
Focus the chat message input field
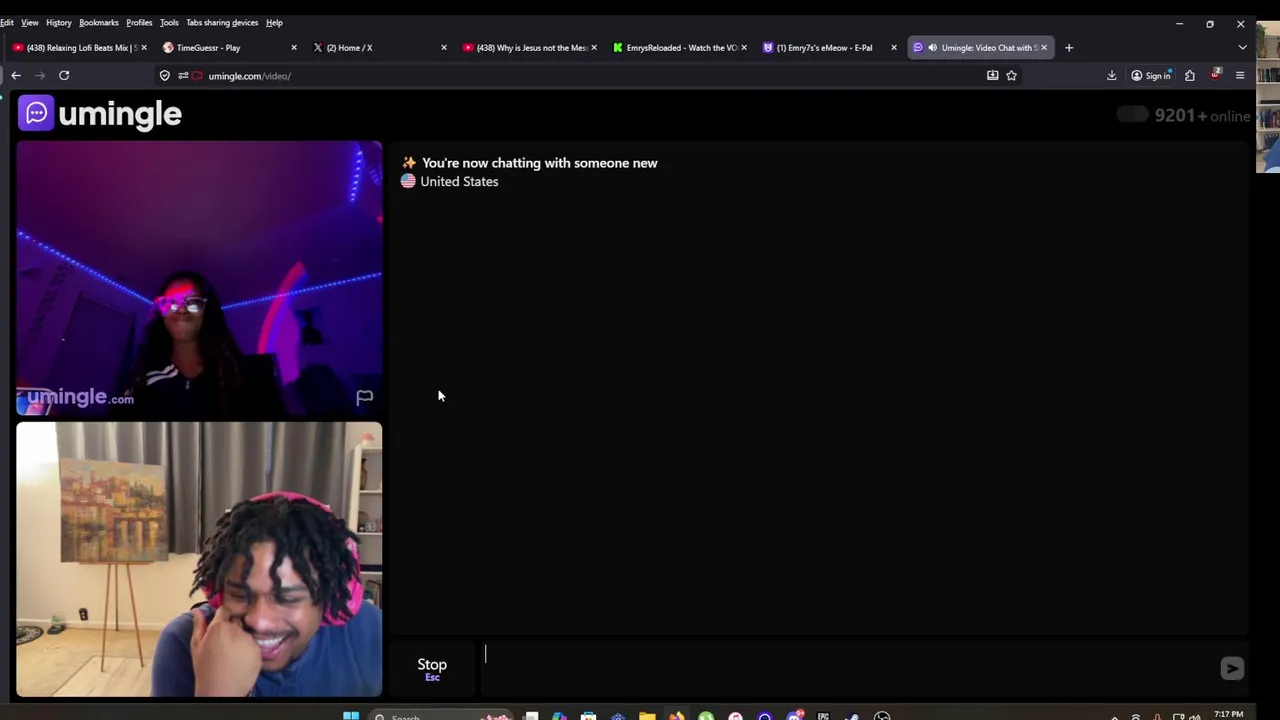pyautogui.click(x=848, y=668)
